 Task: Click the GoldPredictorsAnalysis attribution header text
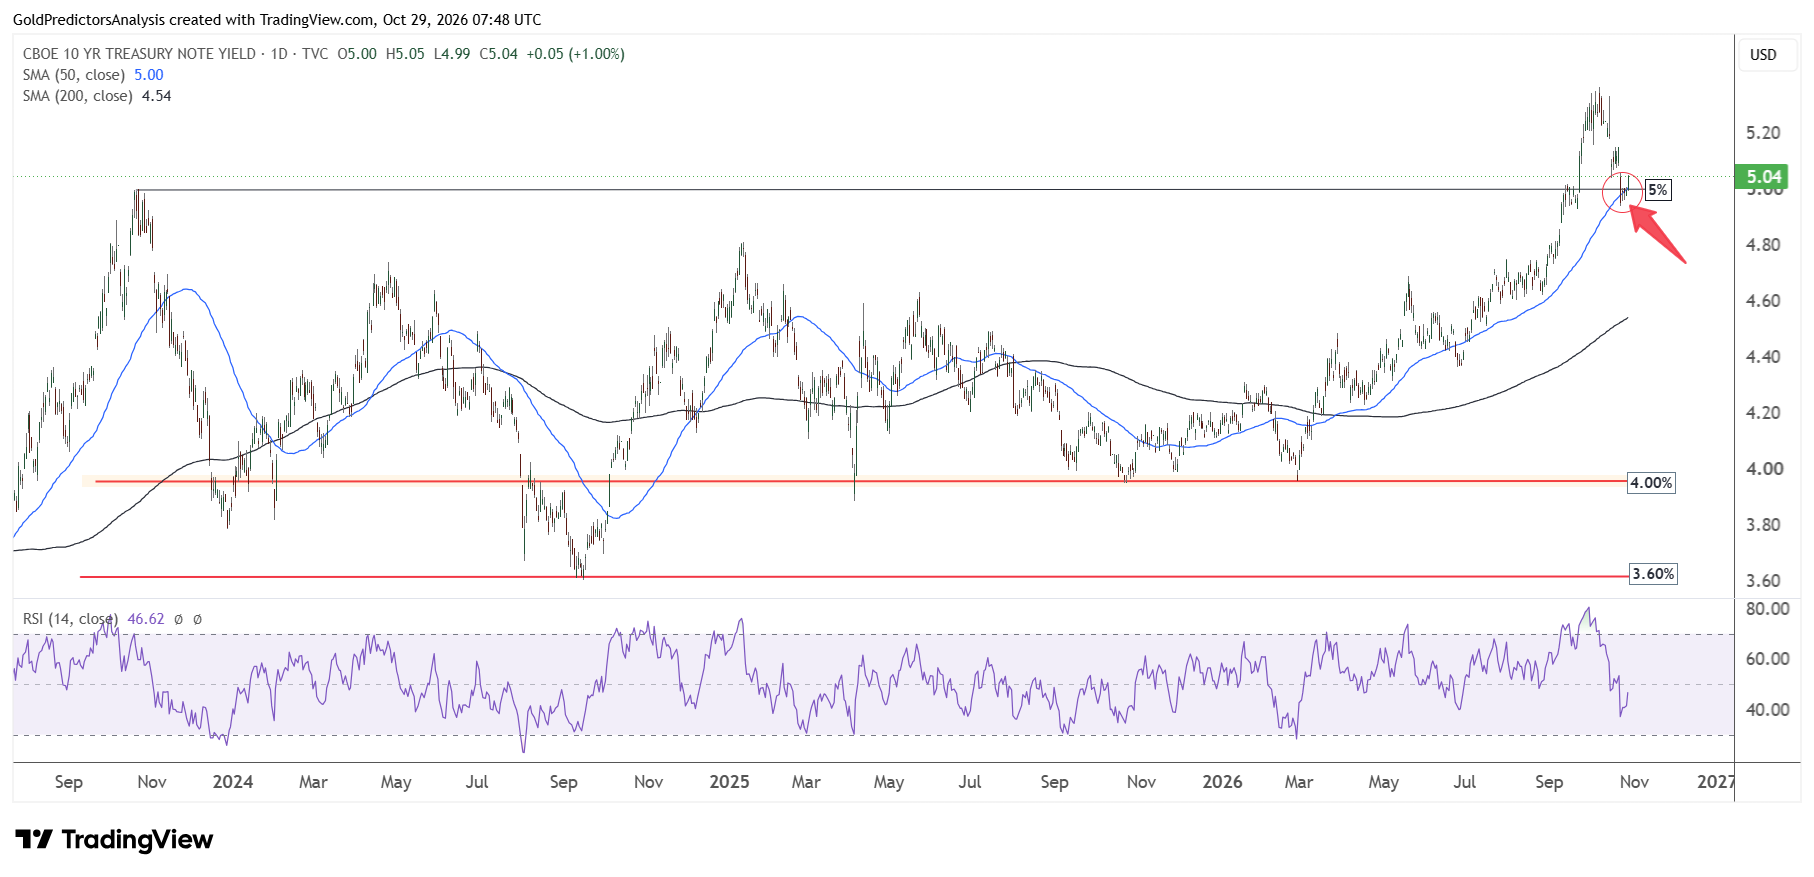277,20
